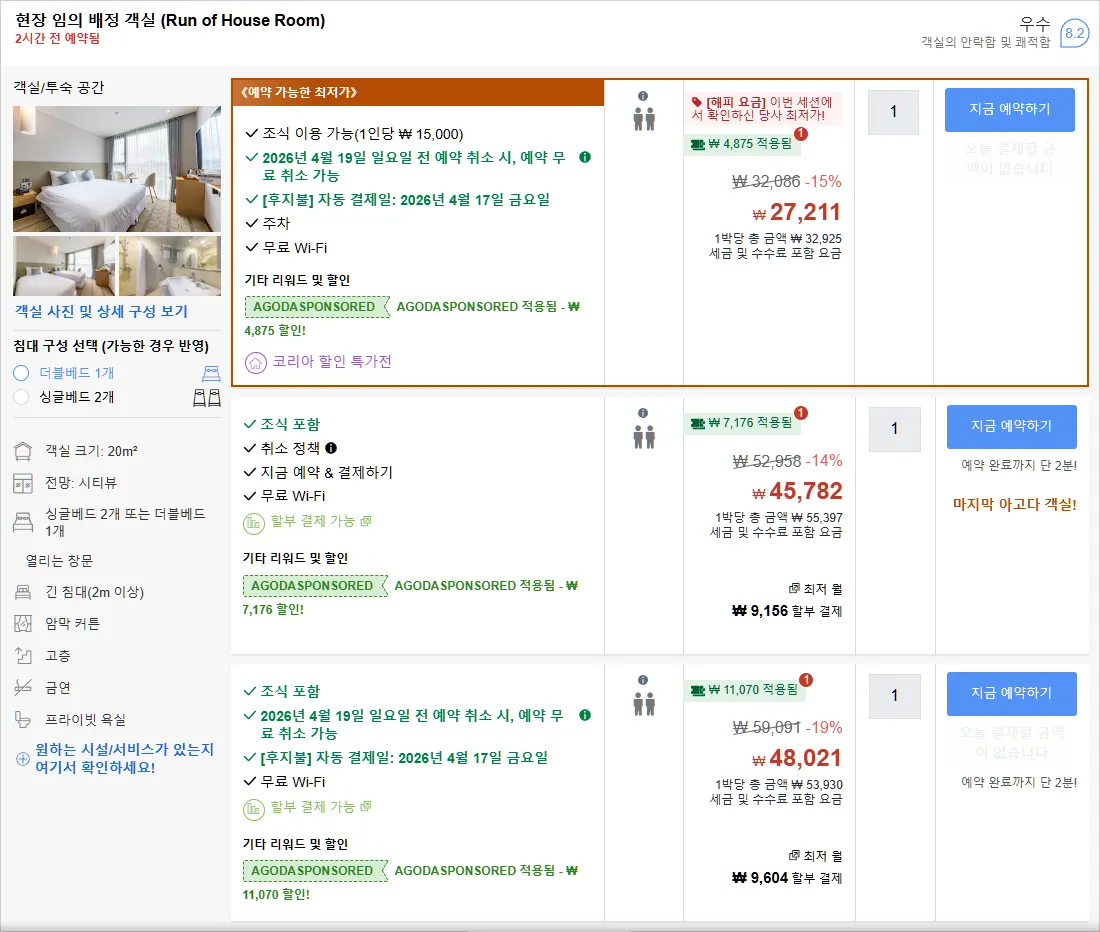The width and height of the screenshot is (1100, 932).
Task: Click the private bathroom icon beside 프라이빗 욕실
Action: click(23, 720)
